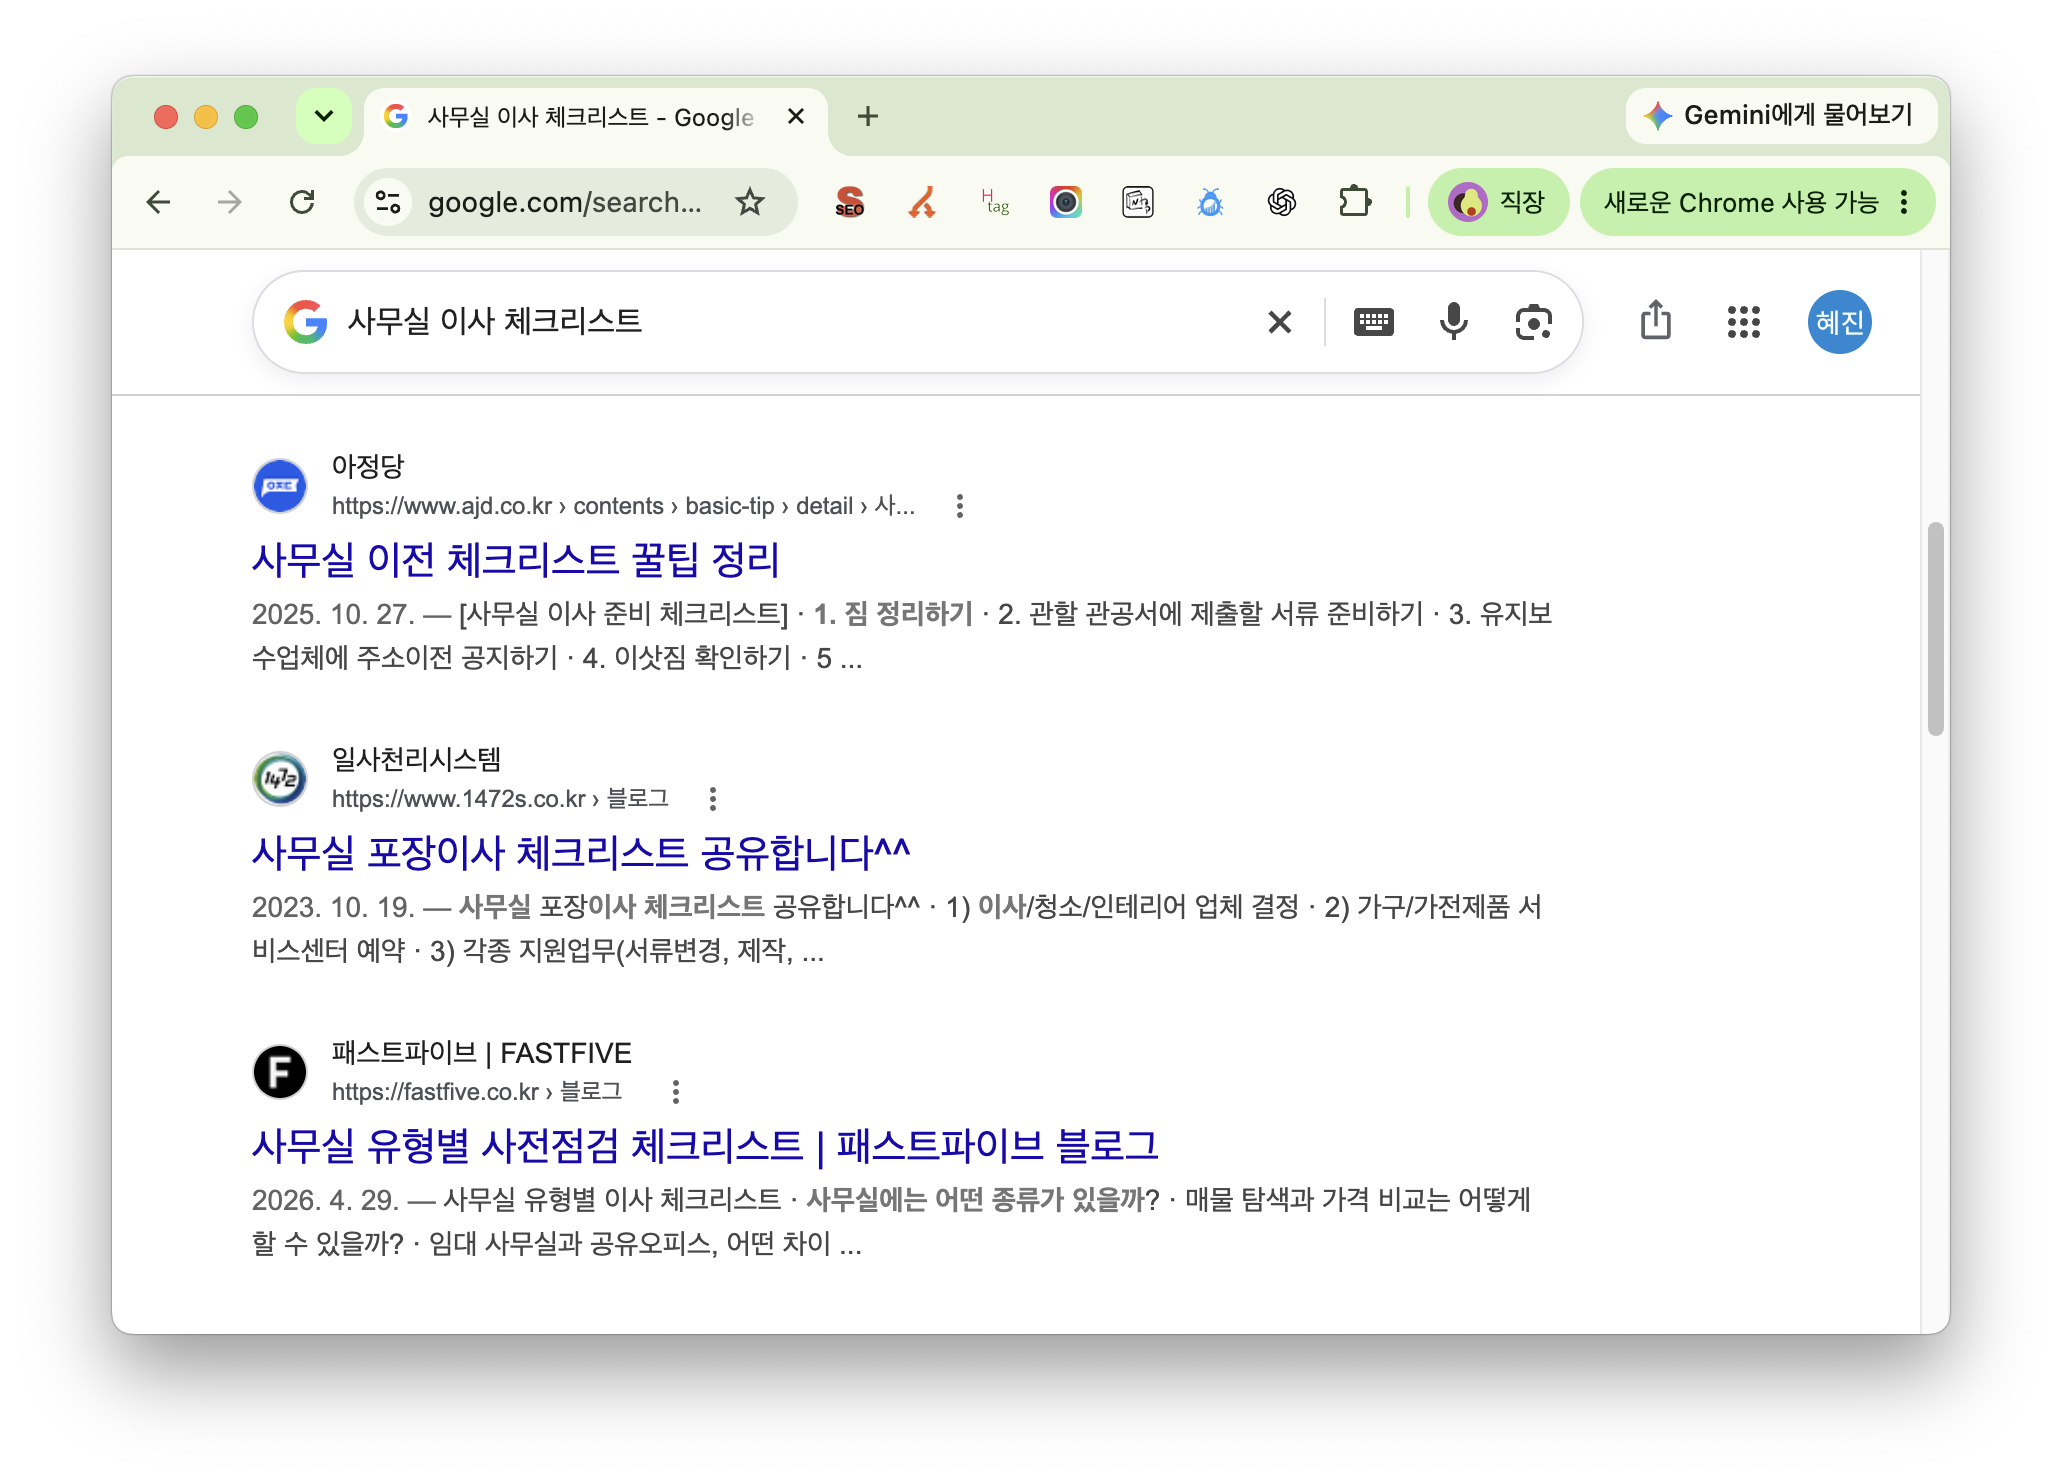Open the Extensions puzzle menu
This screenshot has width=2062, height=1482.
tap(1354, 202)
